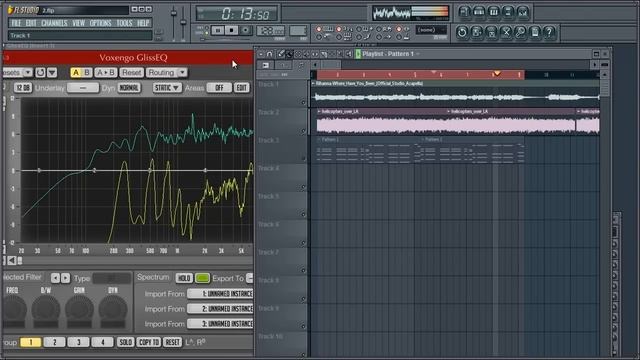Image resolution: width=640 pixels, height=360 pixels.
Task: Open the CHANNELS menu
Action: (x=54, y=23)
